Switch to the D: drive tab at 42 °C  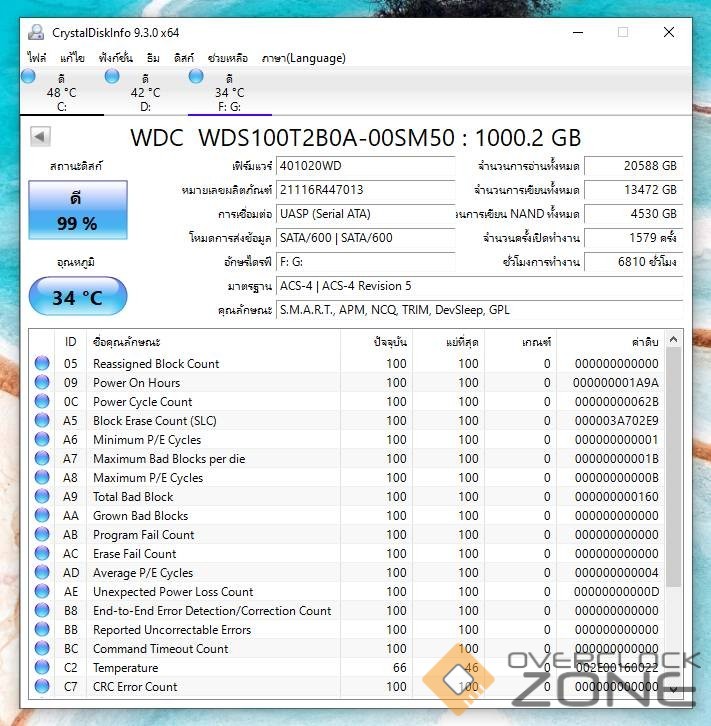point(145,92)
